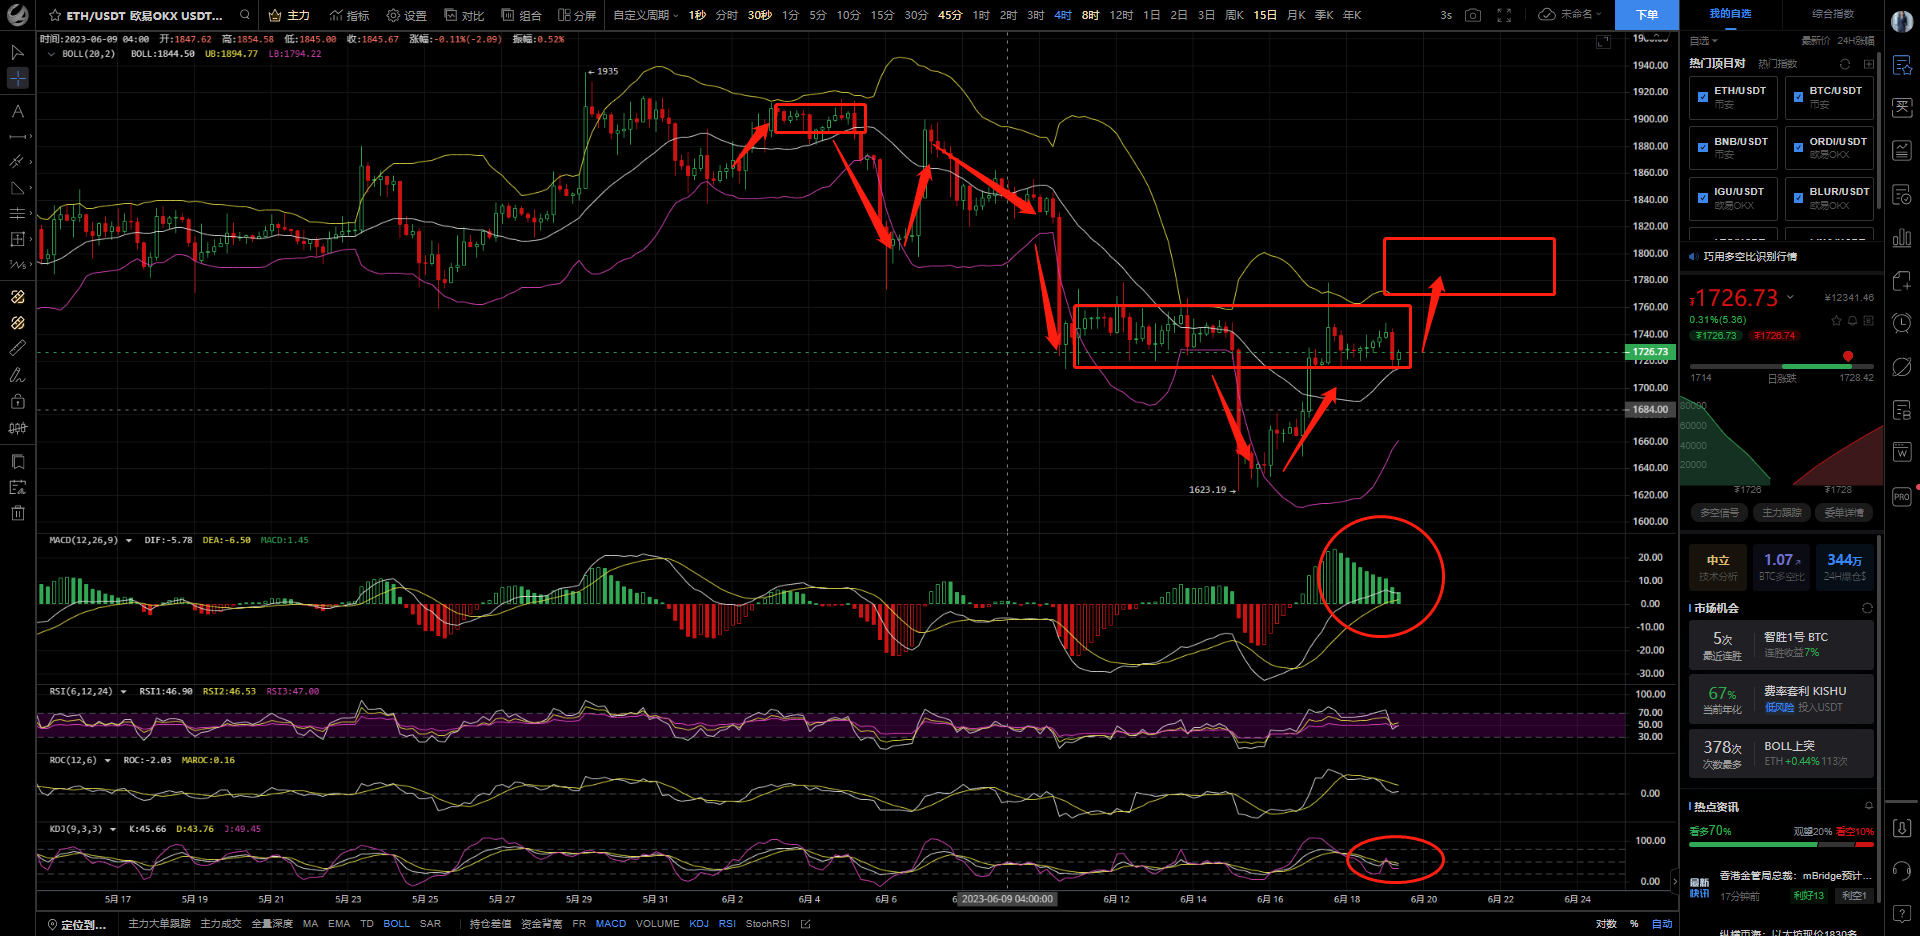This screenshot has width=1920, height=936.
Task: Open the customer support headset icon
Action: pyautogui.click(x=1902, y=870)
